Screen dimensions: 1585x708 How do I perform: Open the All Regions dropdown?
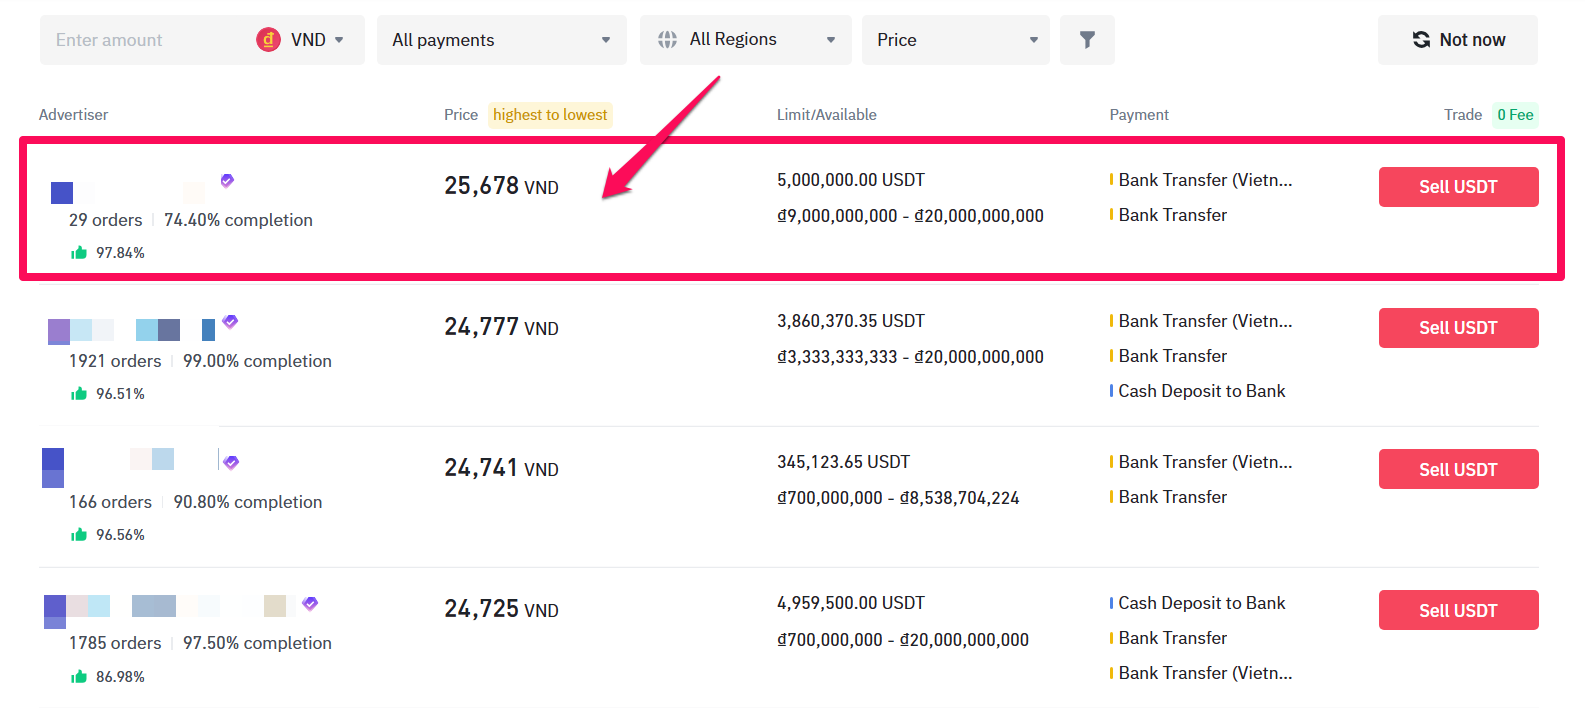pos(745,40)
